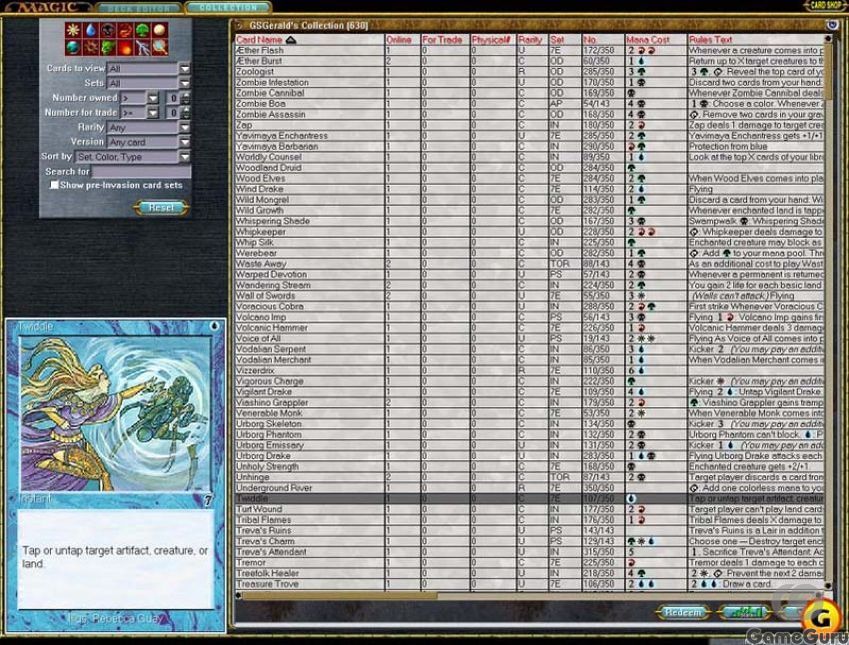The width and height of the screenshot is (849, 645).
Task: Toggle the white sun mana color filter
Action: 73,30
